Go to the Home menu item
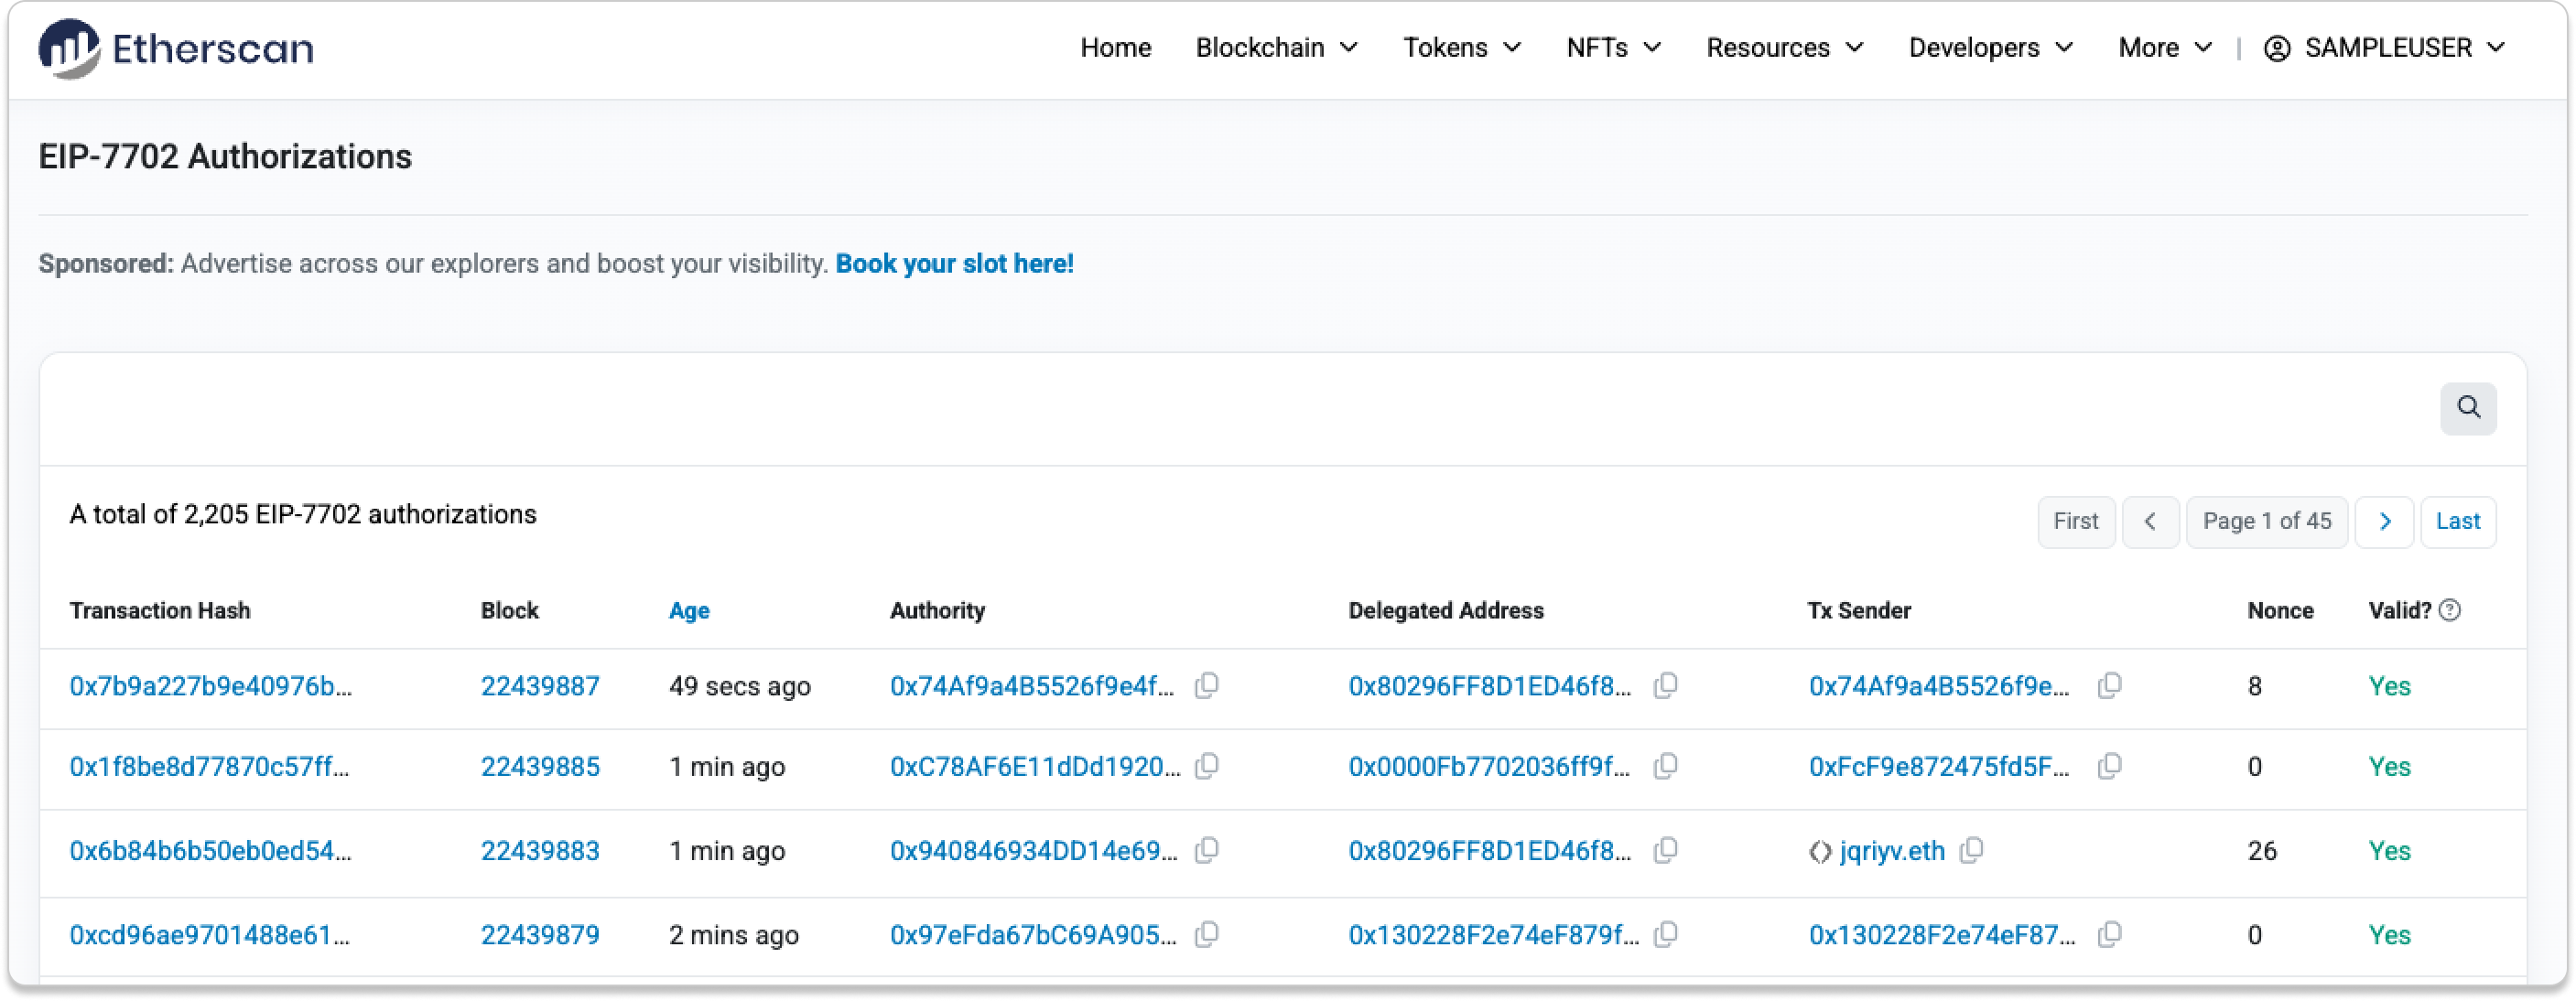This screenshot has height=1001, width=2576. click(1115, 48)
